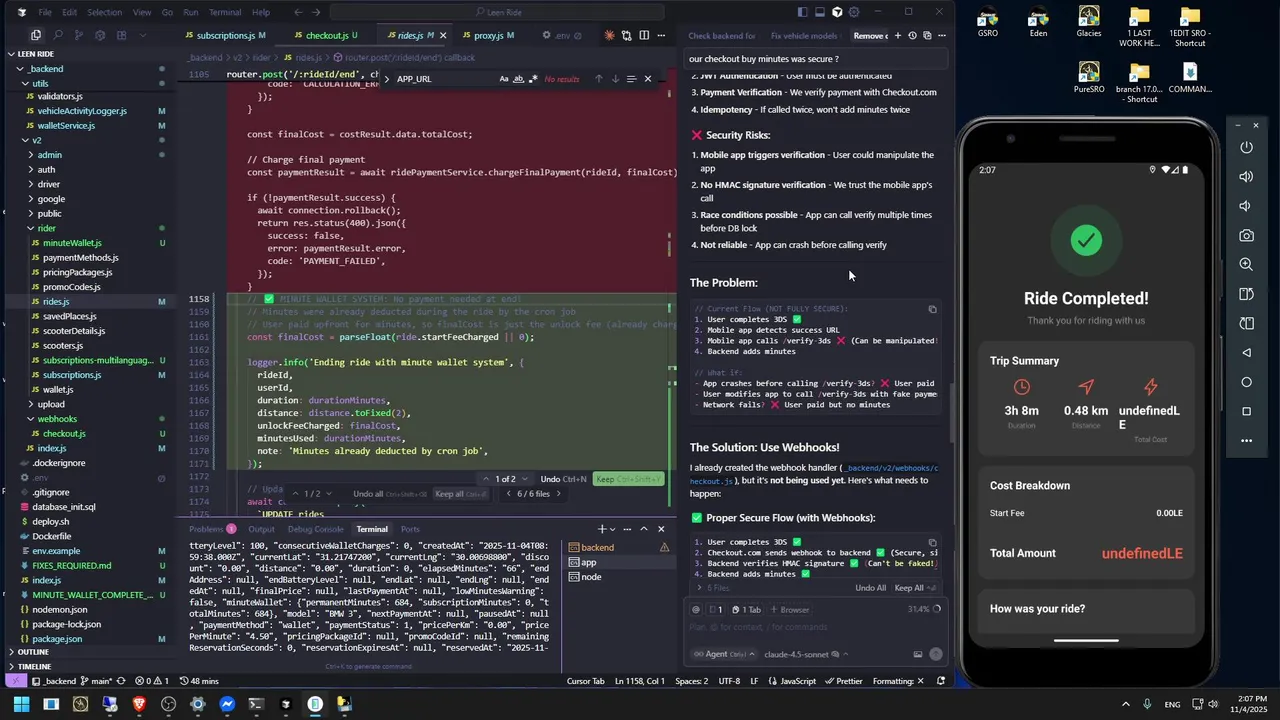Click Undo All in the chat panel
1280x720 pixels.
pos(870,588)
